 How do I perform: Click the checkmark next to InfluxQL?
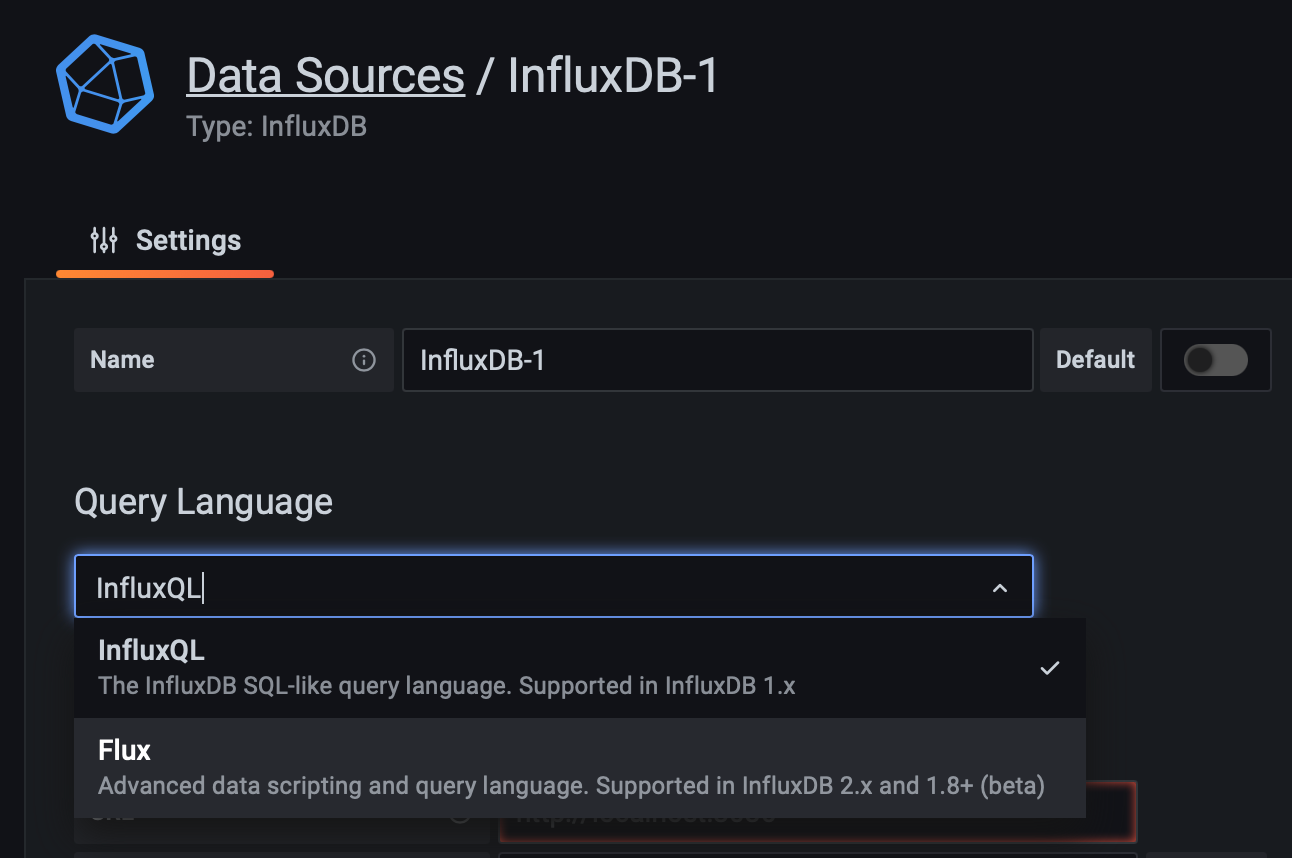1049,668
